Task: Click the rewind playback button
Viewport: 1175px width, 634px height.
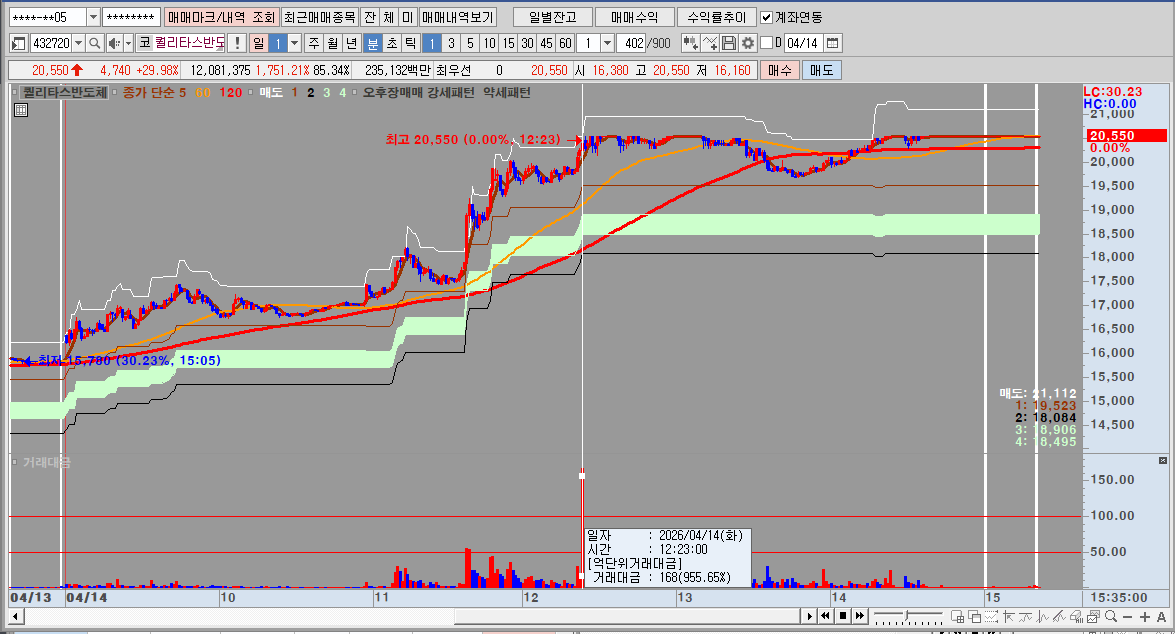Action: 825,616
